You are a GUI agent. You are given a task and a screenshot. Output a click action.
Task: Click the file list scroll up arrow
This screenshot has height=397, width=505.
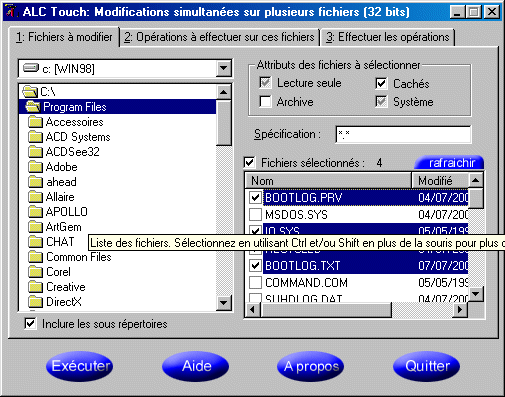tap(476, 180)
